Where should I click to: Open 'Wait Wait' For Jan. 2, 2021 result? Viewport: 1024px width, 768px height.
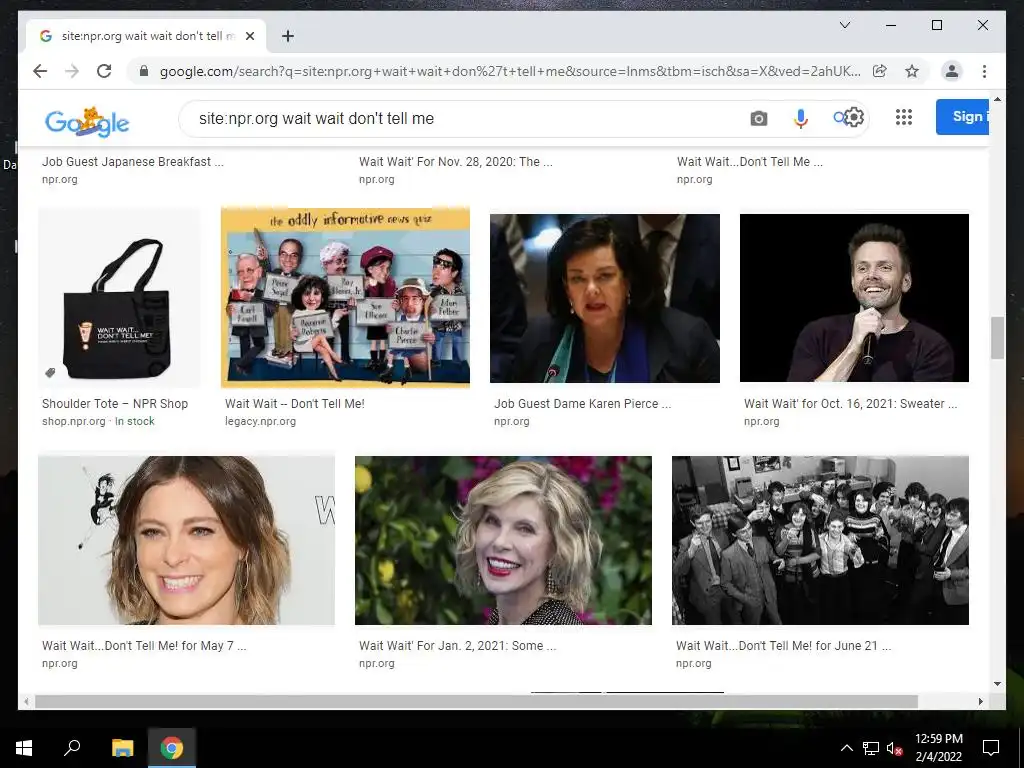point(457,646)
